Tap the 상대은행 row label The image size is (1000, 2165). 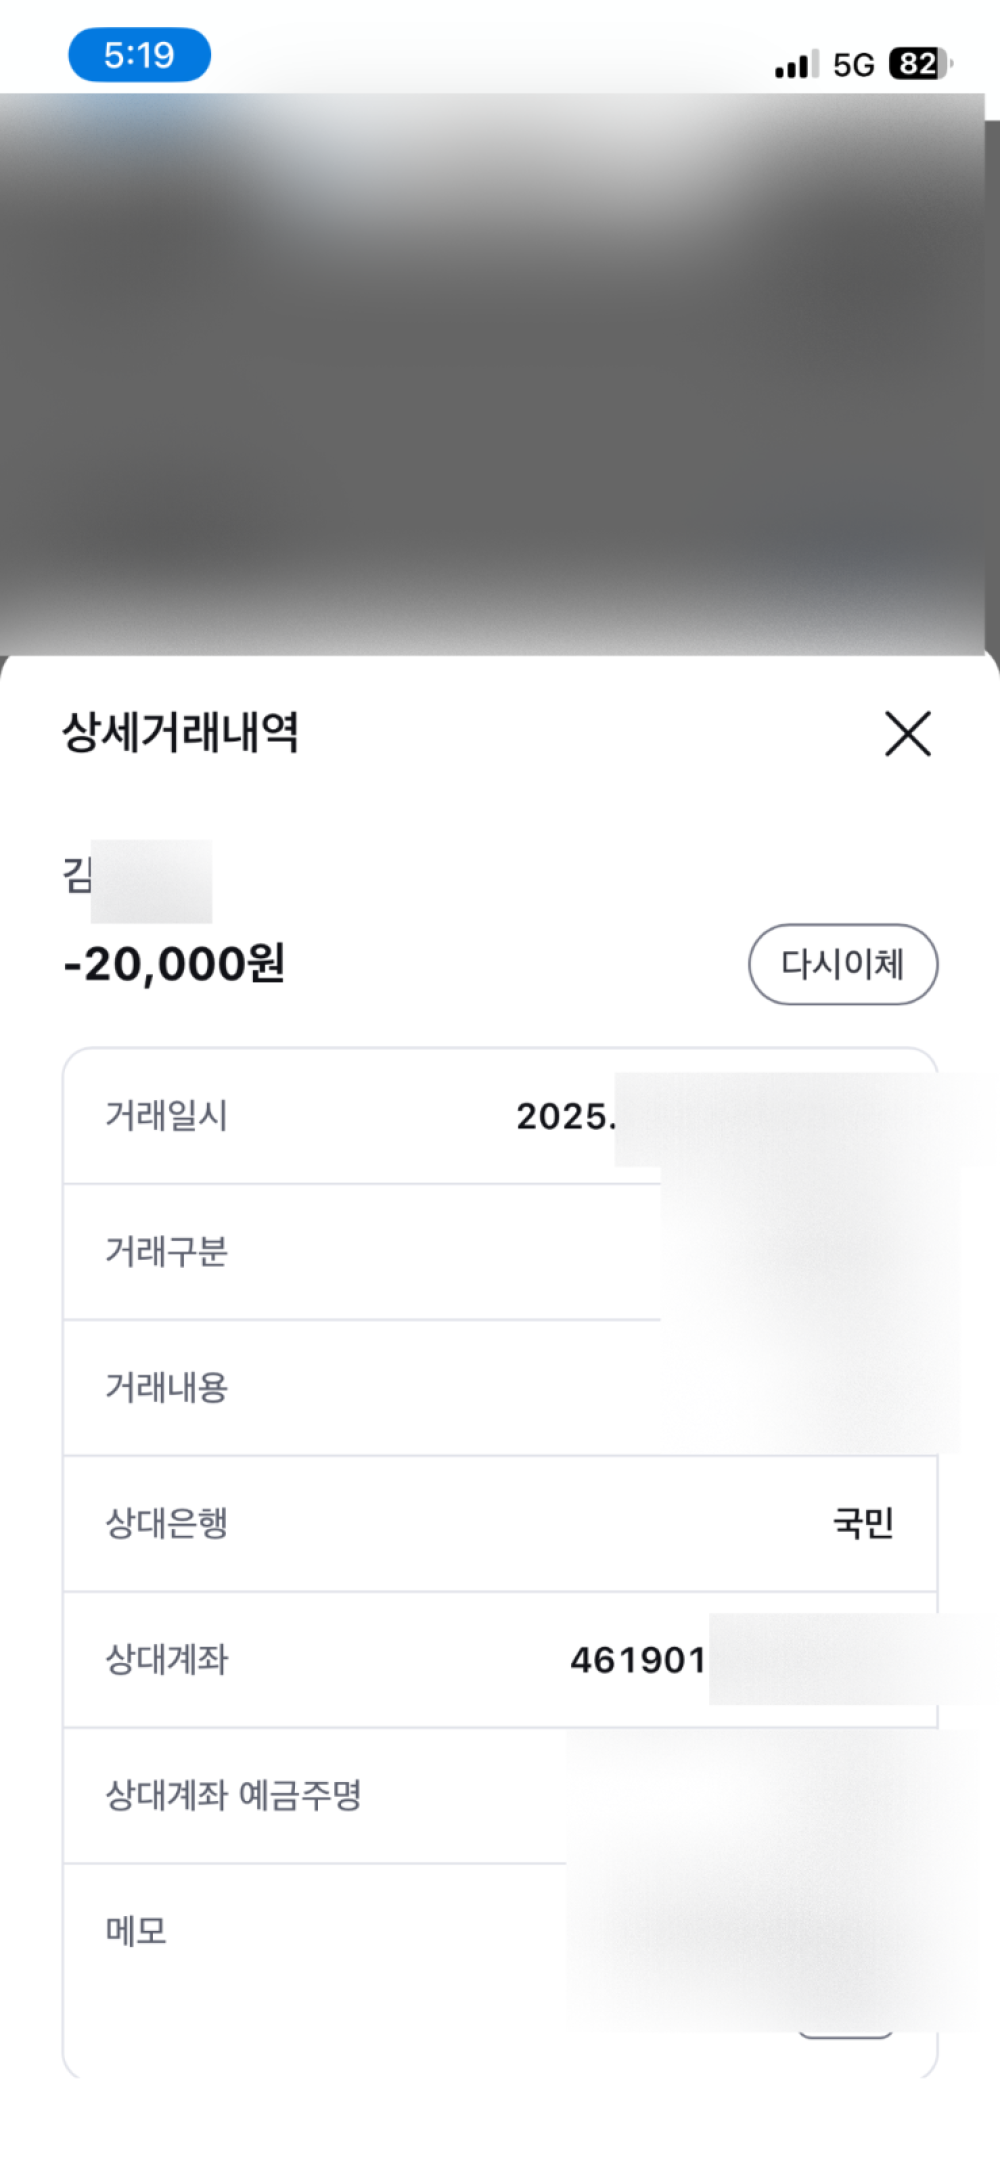(x=167, y=1523)
